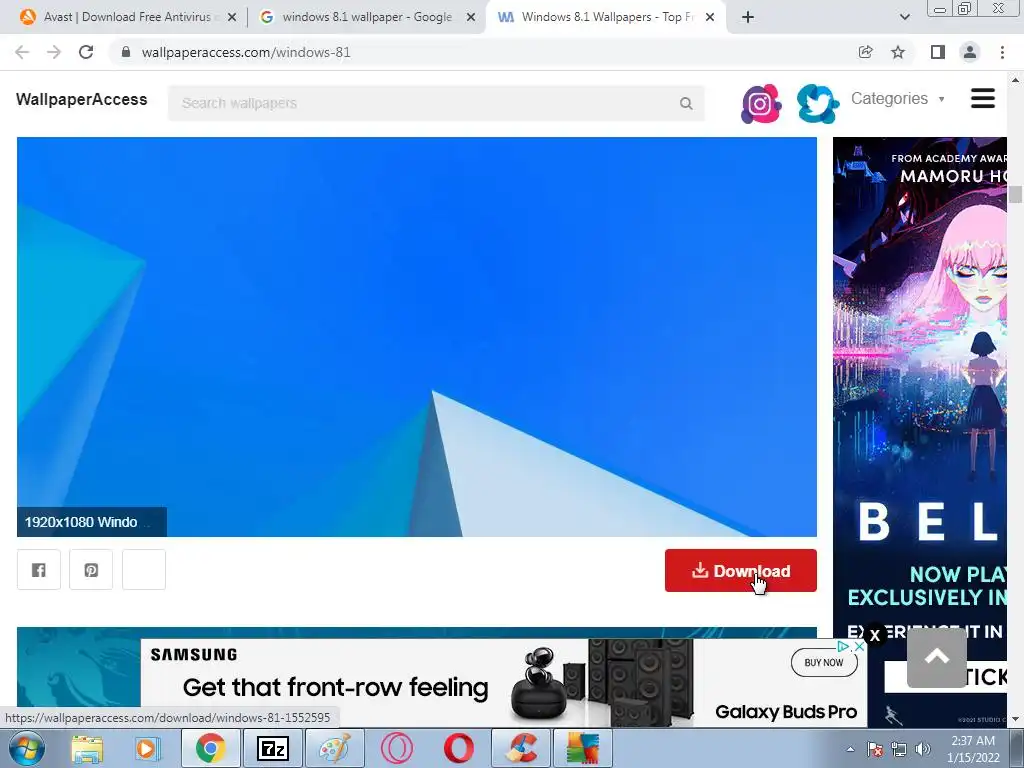Click the scrollbar down arrow
The height and width of the screenshot is (768, 1024).
1015,719
